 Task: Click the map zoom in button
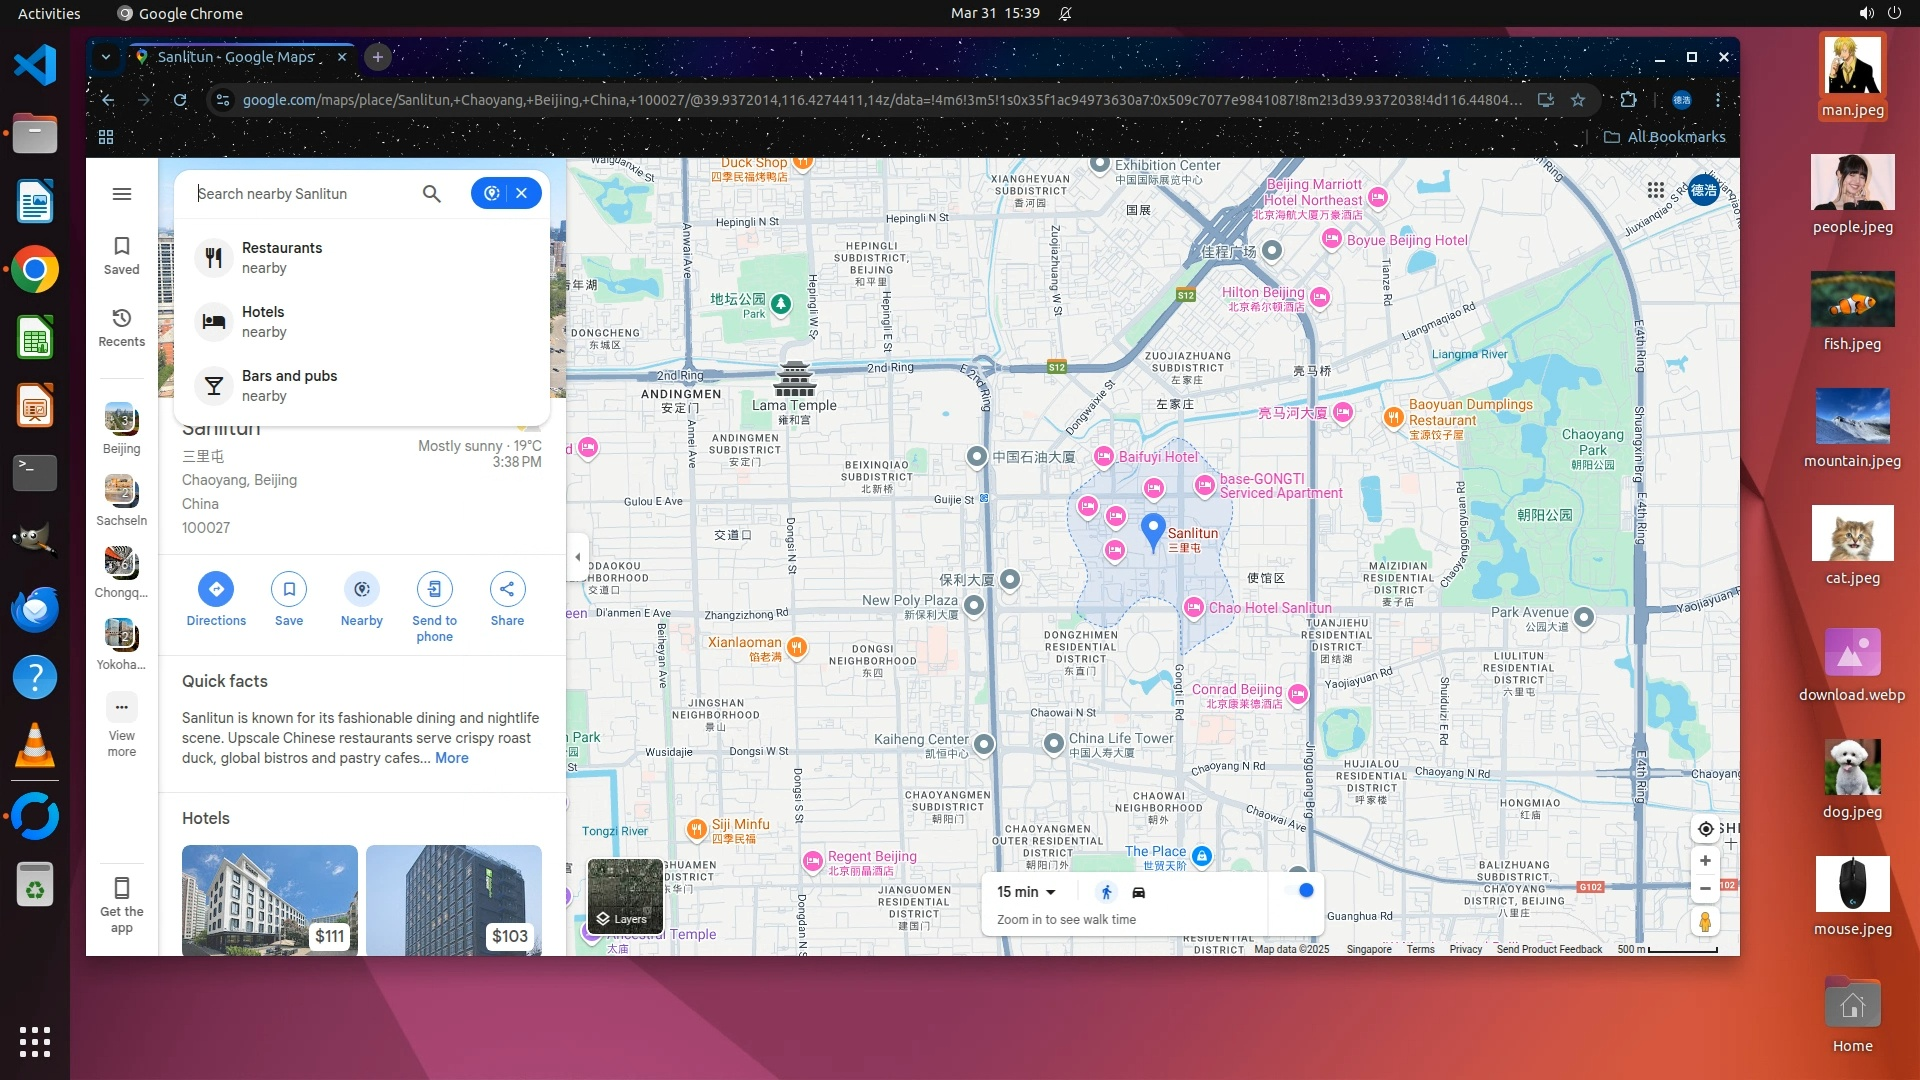point(1705,861)
